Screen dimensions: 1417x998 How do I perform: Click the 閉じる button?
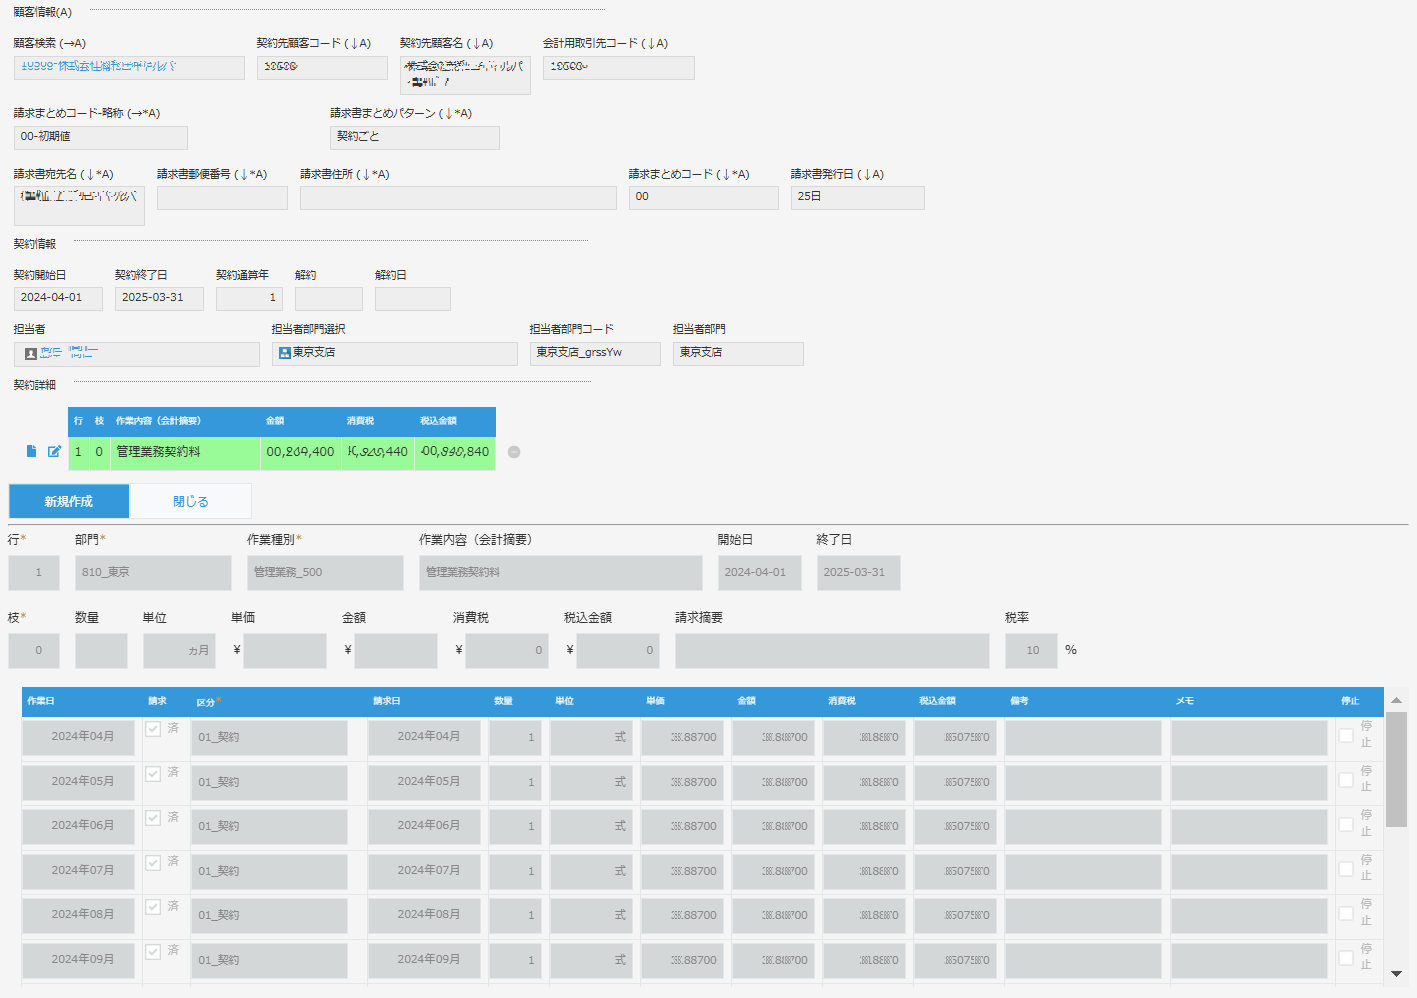[x=190, y=501]
